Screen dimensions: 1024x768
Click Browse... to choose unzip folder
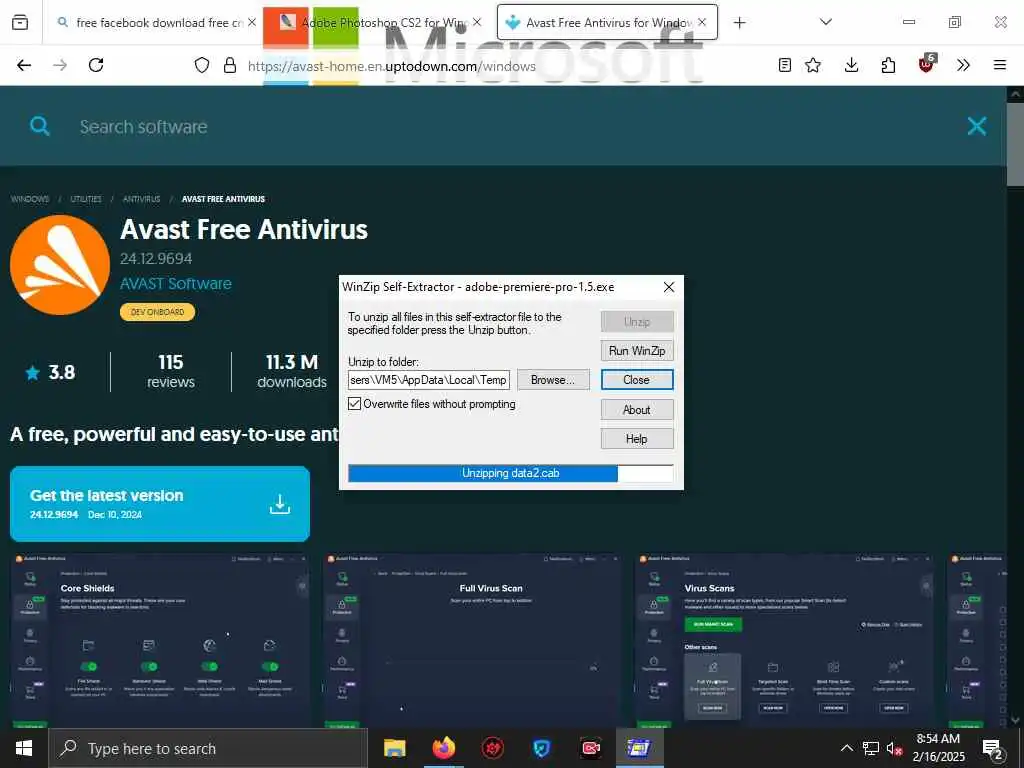coord(553,380)
